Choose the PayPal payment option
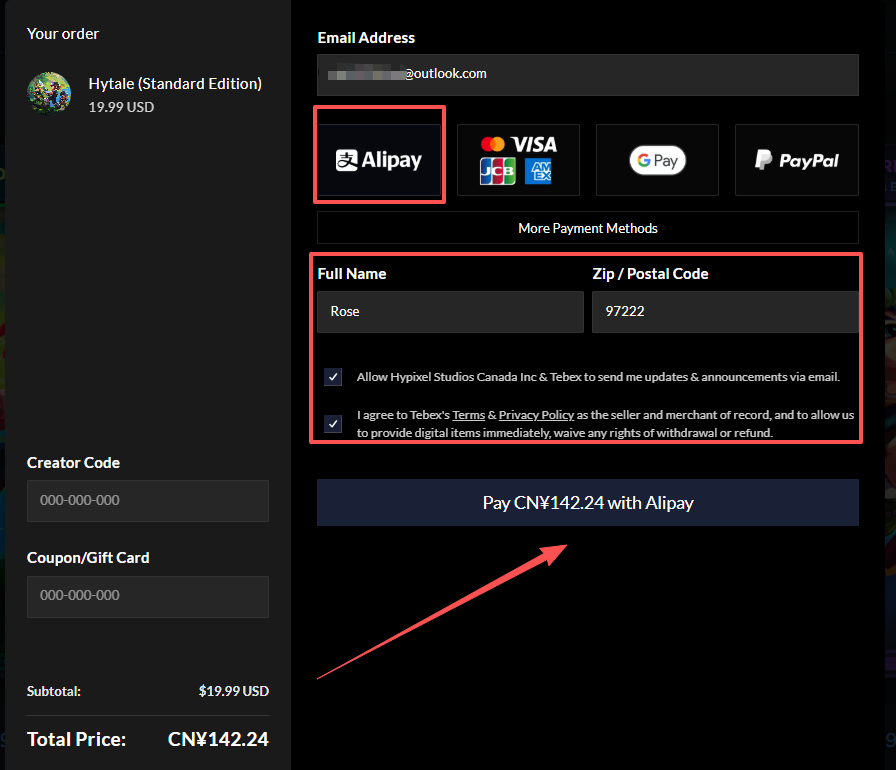Image resolution: width=896 pixels, height=770 pixels. pyautogui.click(x=796, y=160)
